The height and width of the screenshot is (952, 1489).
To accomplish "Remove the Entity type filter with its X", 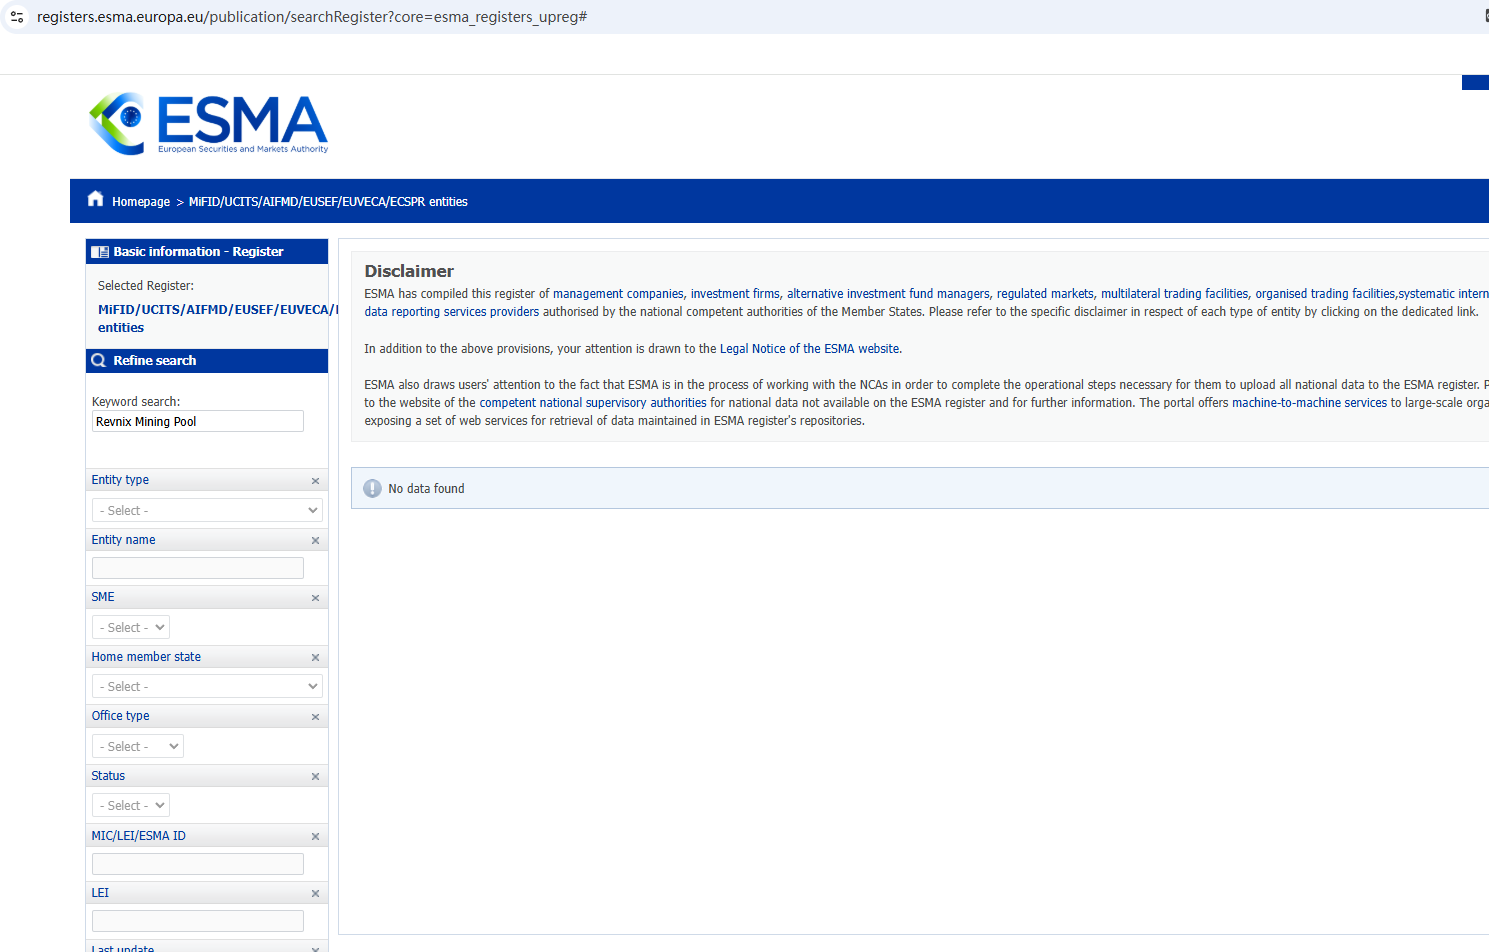I will (x=315, y=481).
